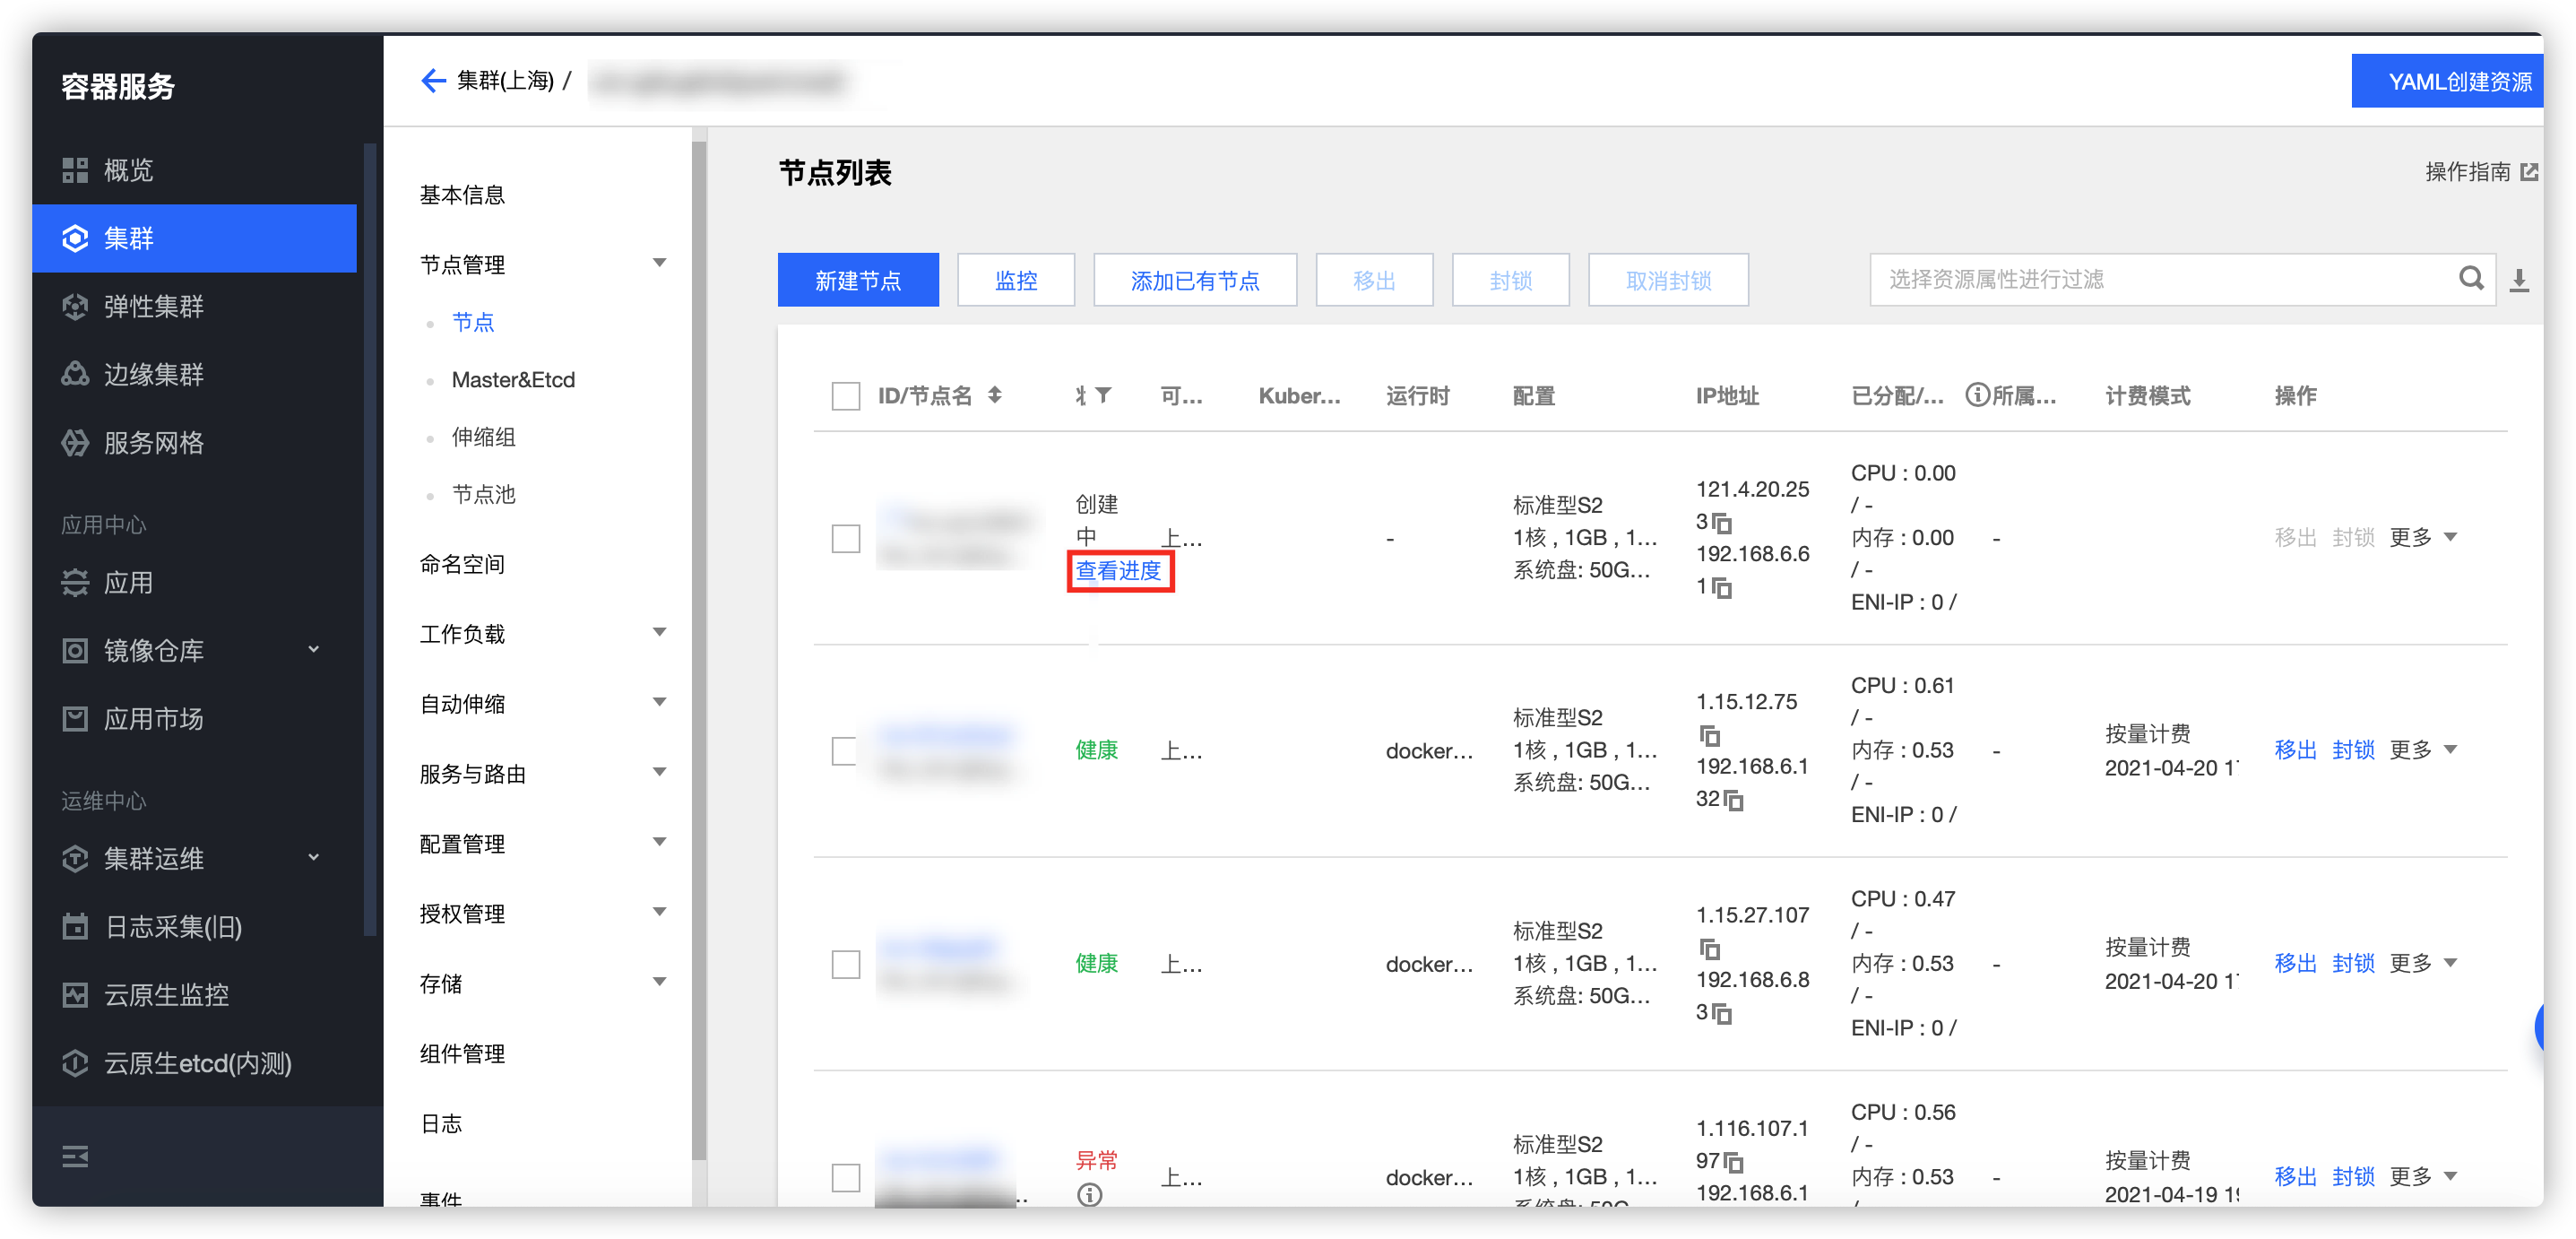Click the 新建节点 button
This screenshot has height=1239, width=2576.
coord(858,280)
